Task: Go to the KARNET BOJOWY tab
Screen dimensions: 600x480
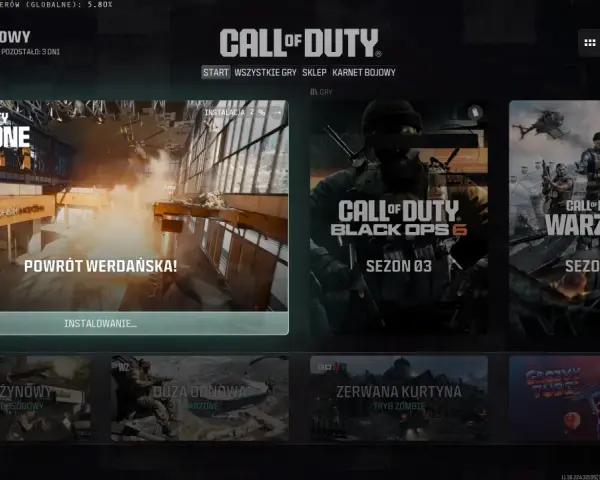Action: (364, 72)
